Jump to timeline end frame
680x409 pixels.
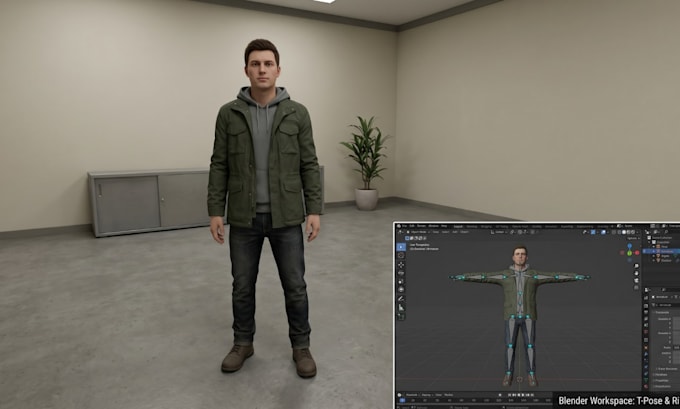tap(533, 395)
